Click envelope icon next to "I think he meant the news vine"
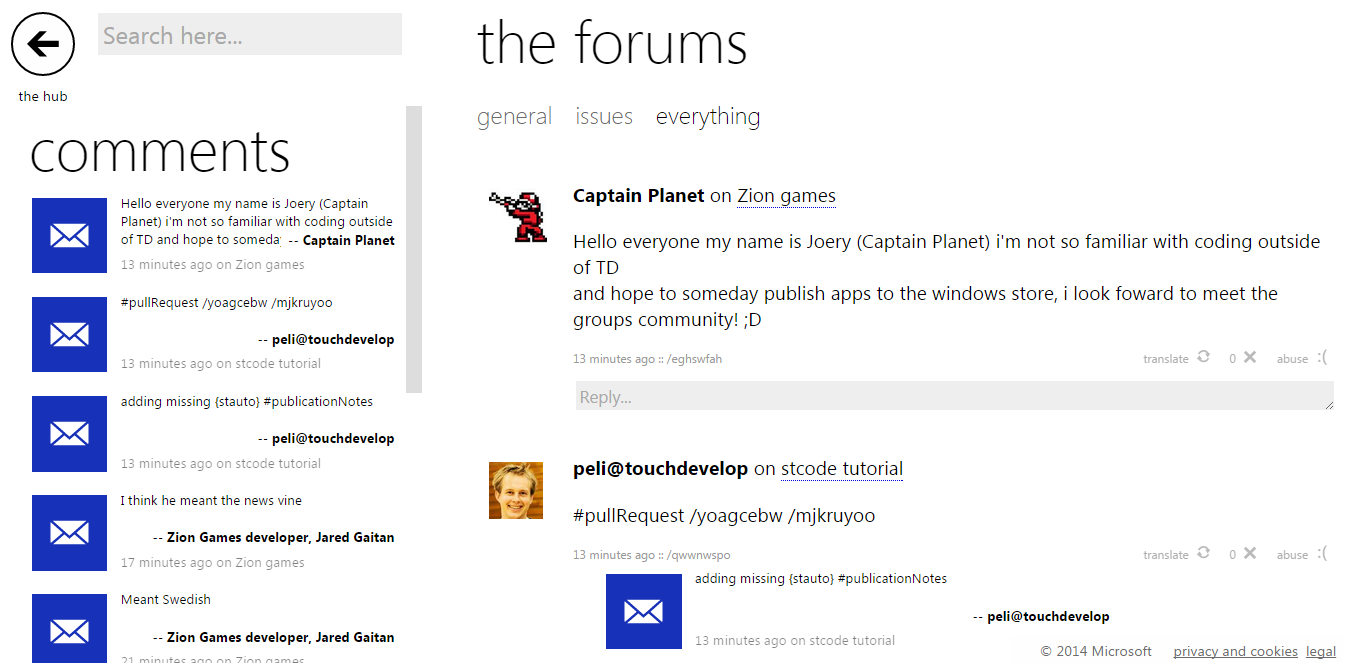 pyautogui.click(x=69, y=533)
